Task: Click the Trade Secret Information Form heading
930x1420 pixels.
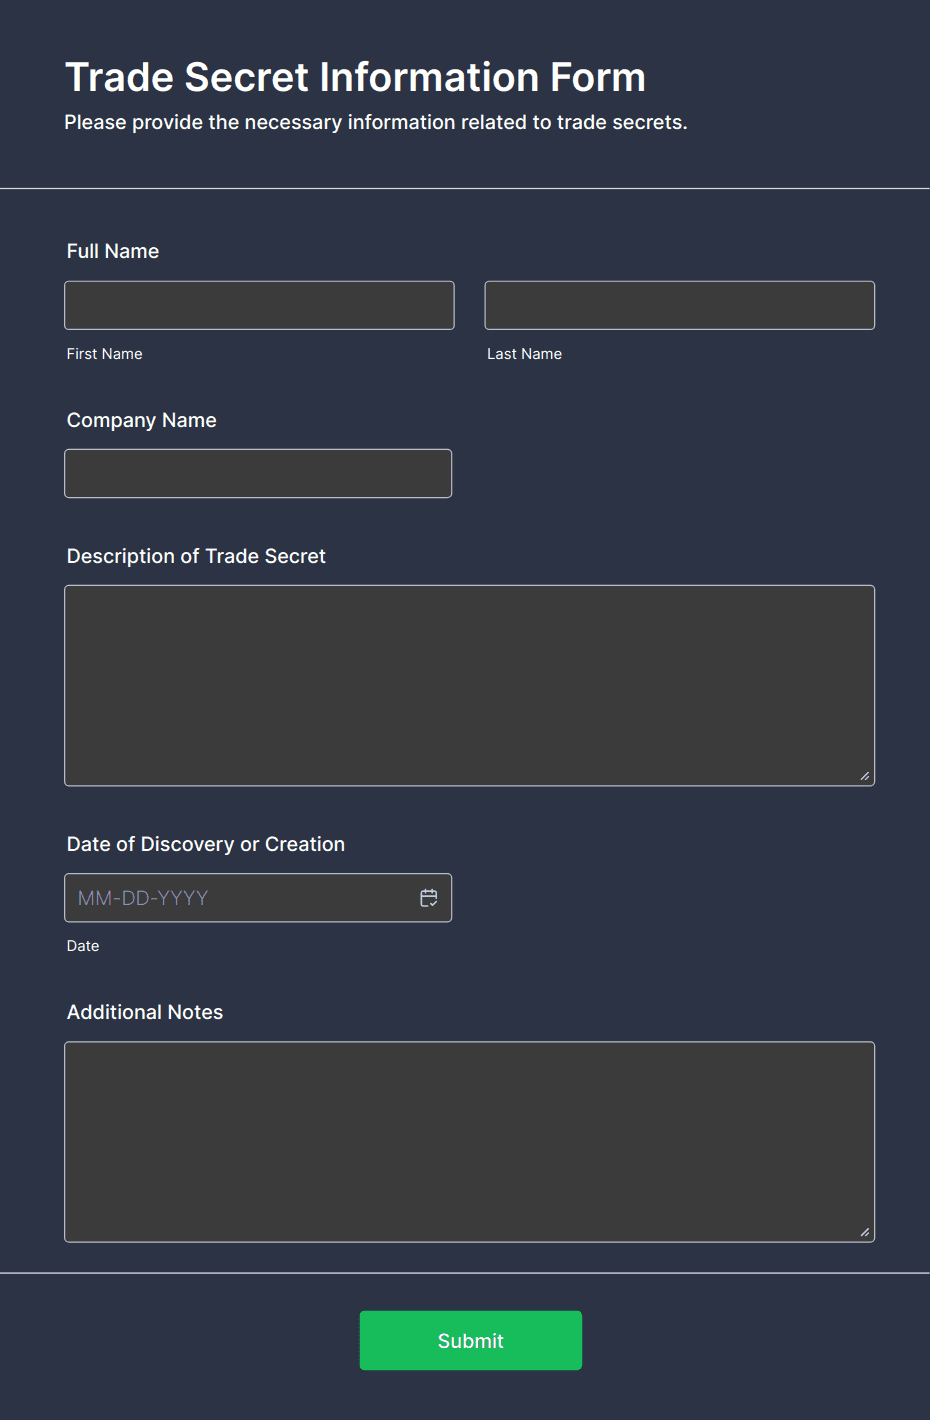Action: [355, 77]
